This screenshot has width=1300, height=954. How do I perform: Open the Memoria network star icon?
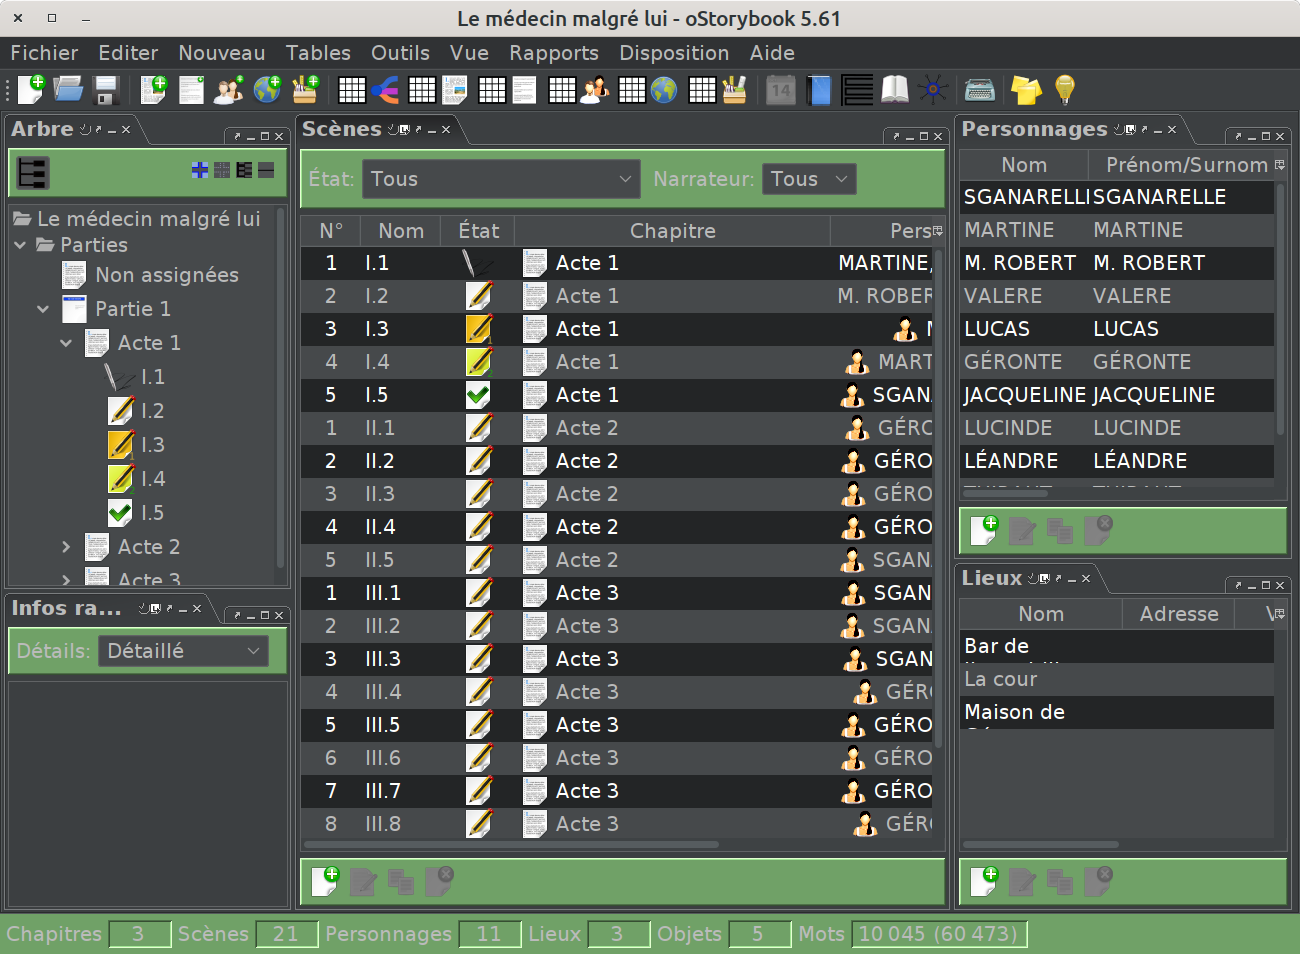[933, 90]
